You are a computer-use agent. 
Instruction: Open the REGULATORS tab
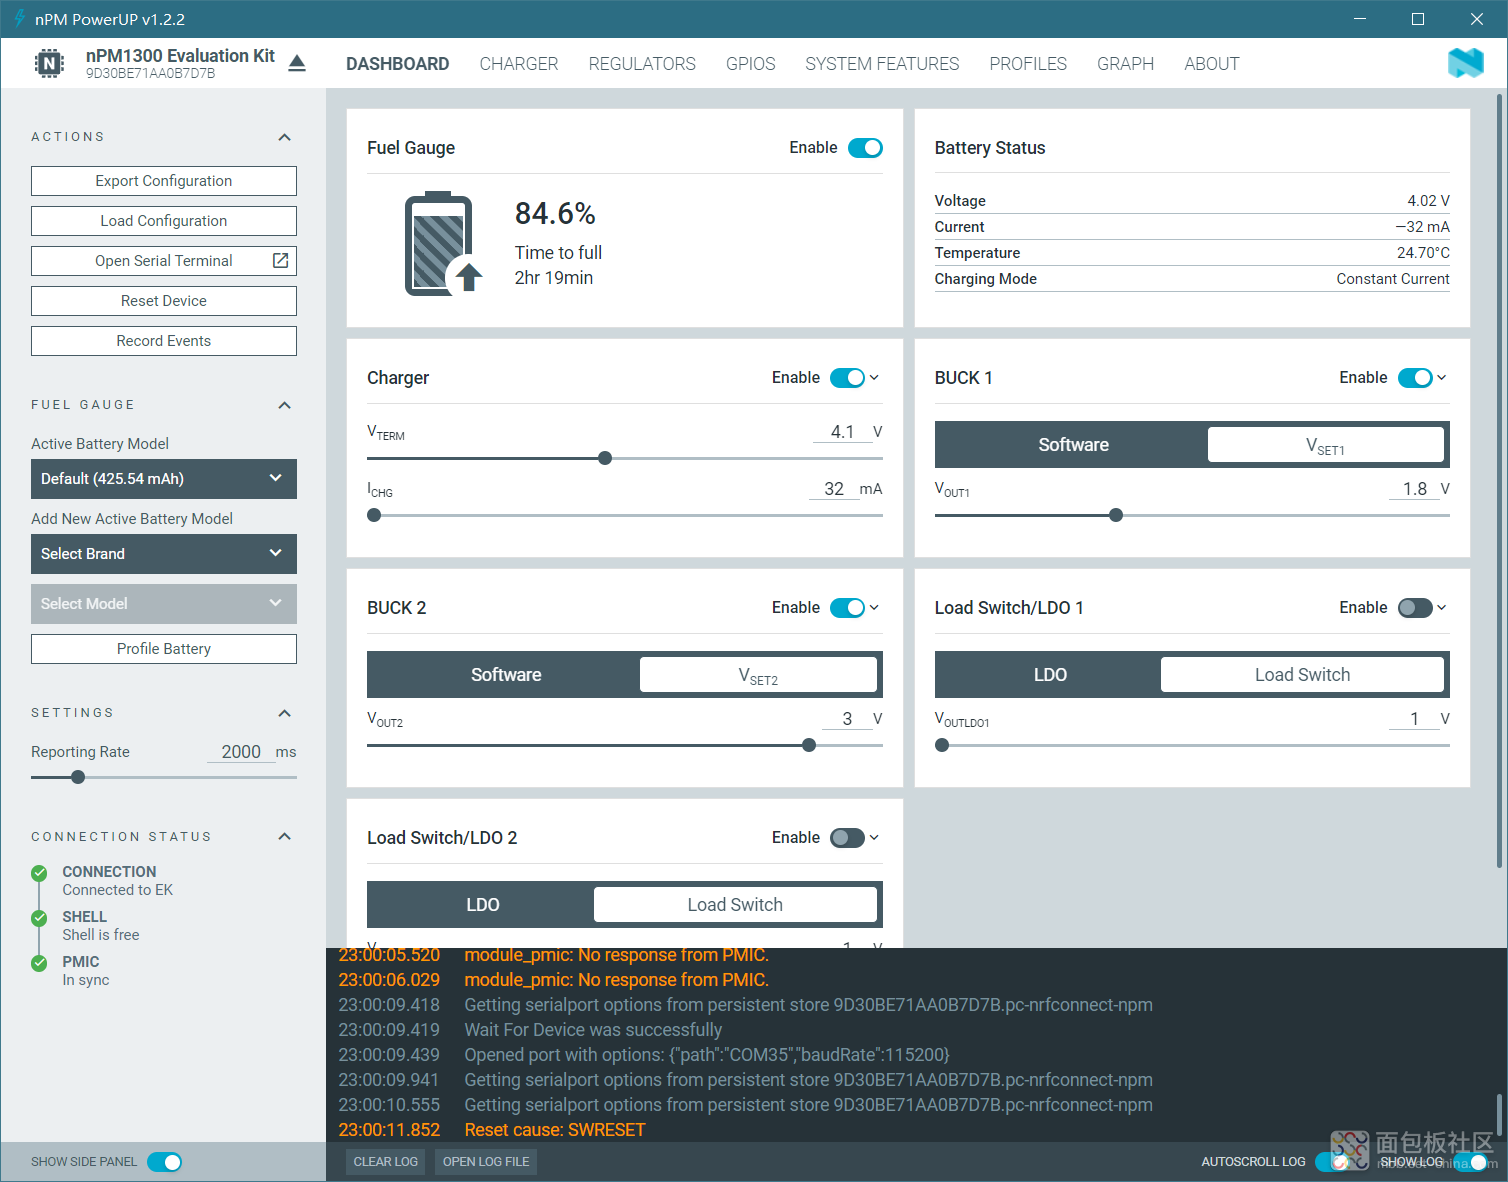[x=642, y=64]
